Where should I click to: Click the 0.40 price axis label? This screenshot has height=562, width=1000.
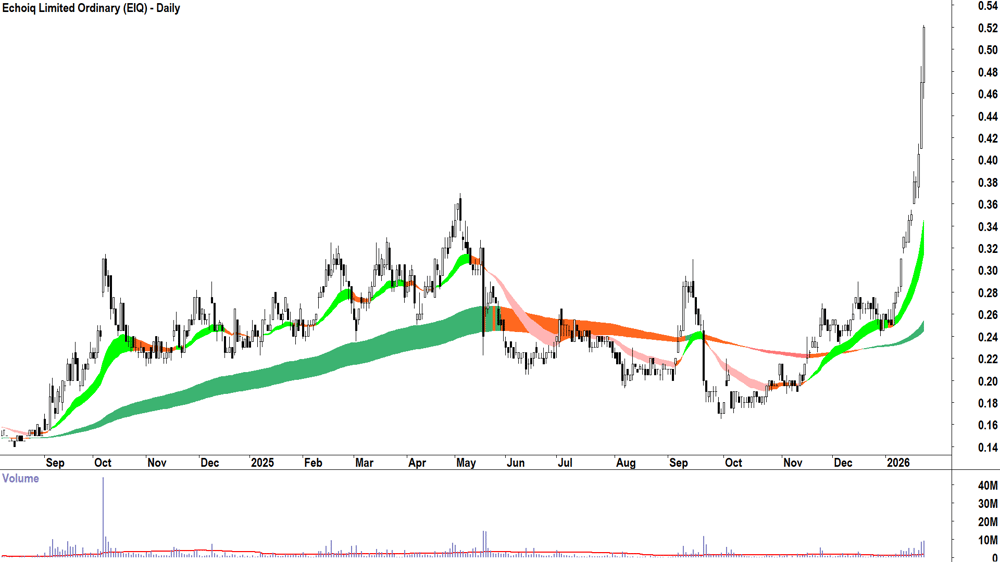coord(987,160)
